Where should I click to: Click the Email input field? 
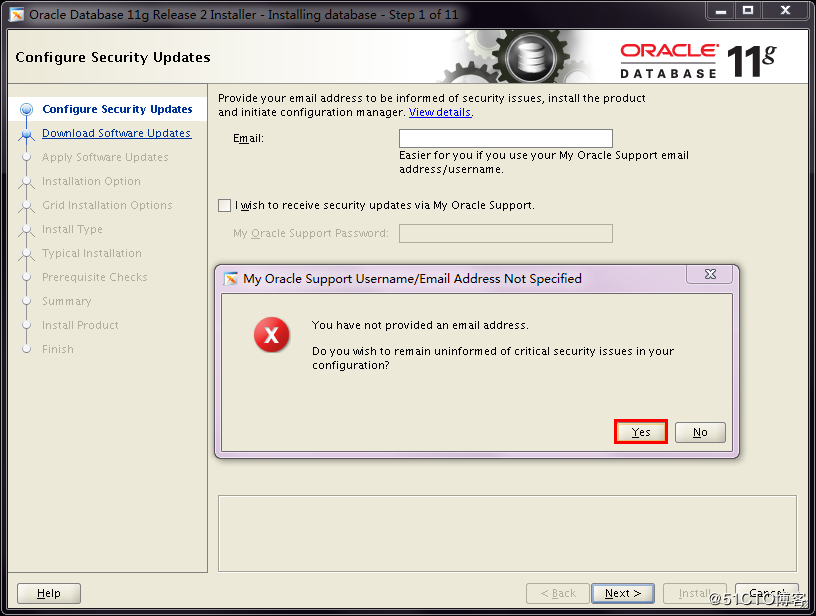(505, 138)
